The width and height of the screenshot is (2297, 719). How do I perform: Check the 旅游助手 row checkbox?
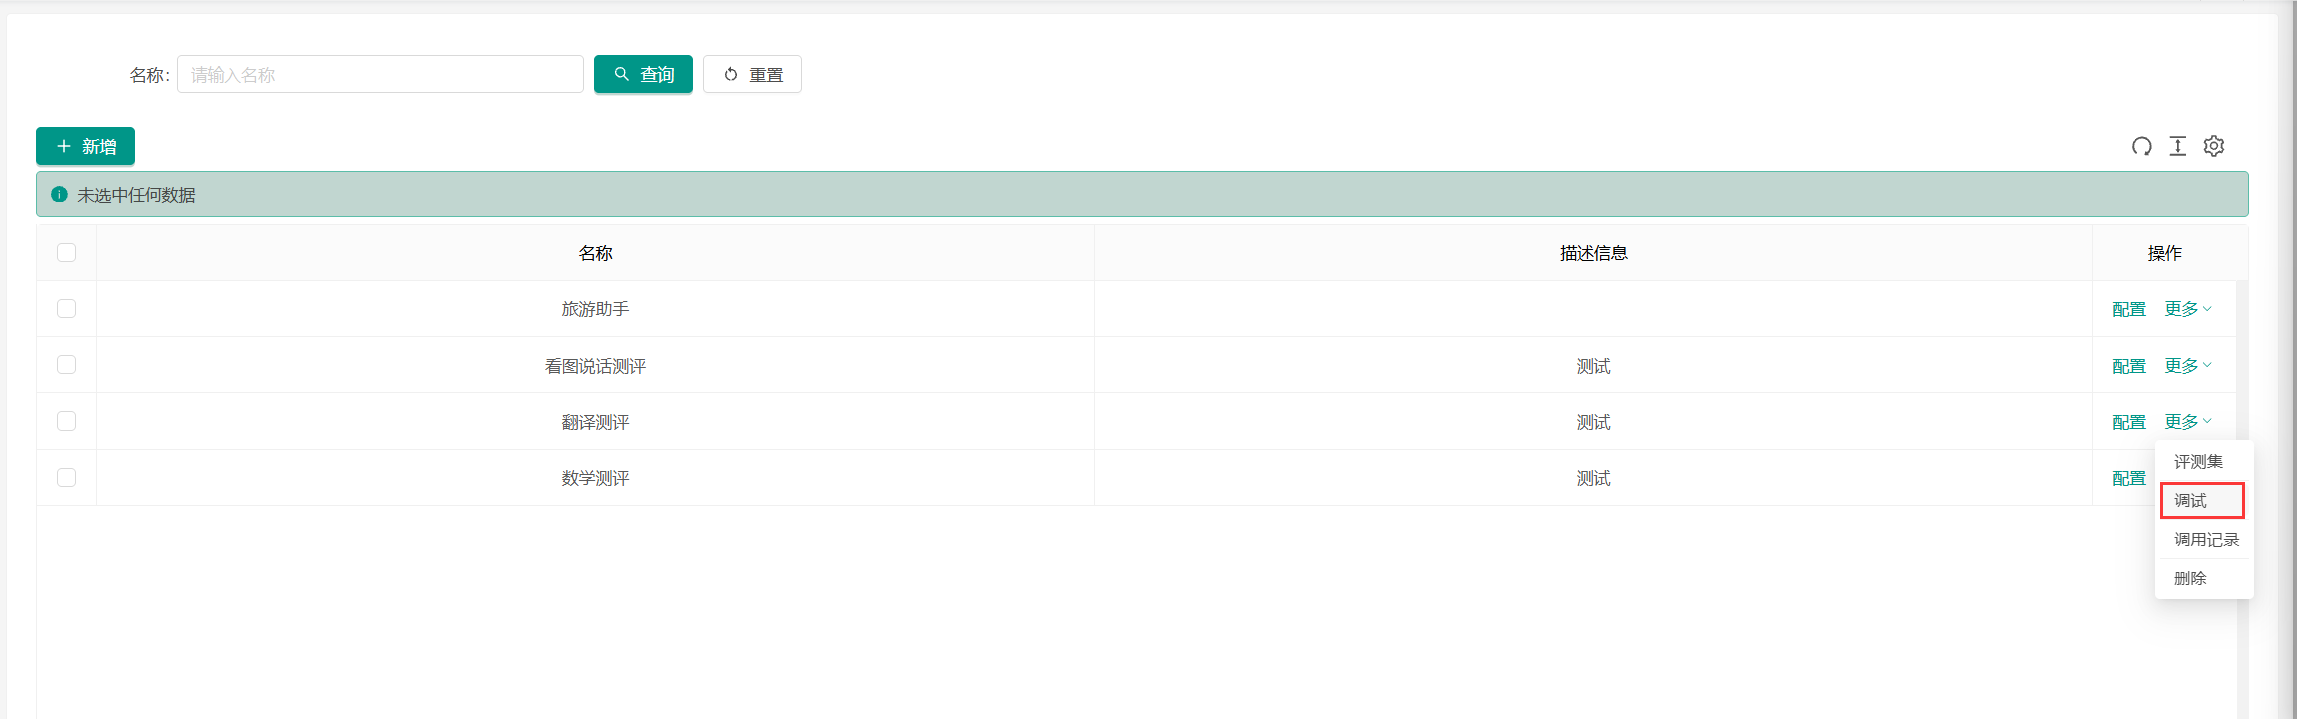[67, 308]
